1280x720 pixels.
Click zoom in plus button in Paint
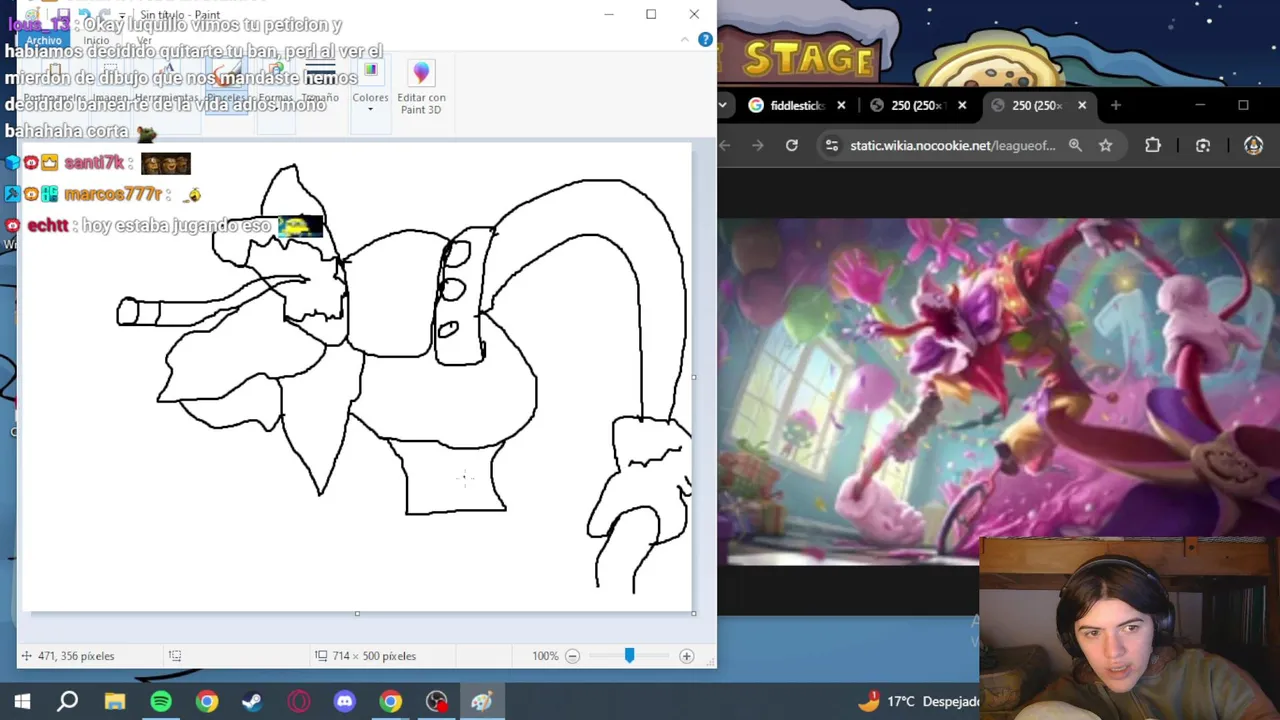point(686,656)
